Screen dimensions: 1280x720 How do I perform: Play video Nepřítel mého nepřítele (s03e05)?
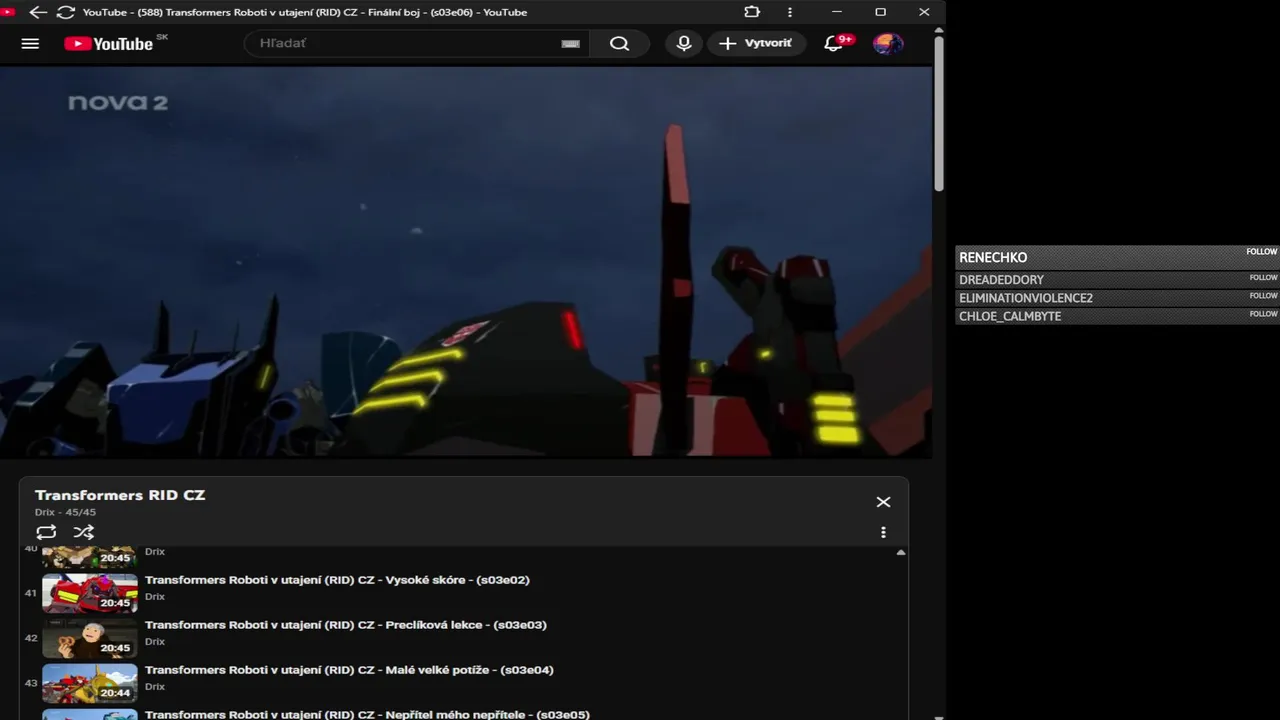[x=367, y=714]
